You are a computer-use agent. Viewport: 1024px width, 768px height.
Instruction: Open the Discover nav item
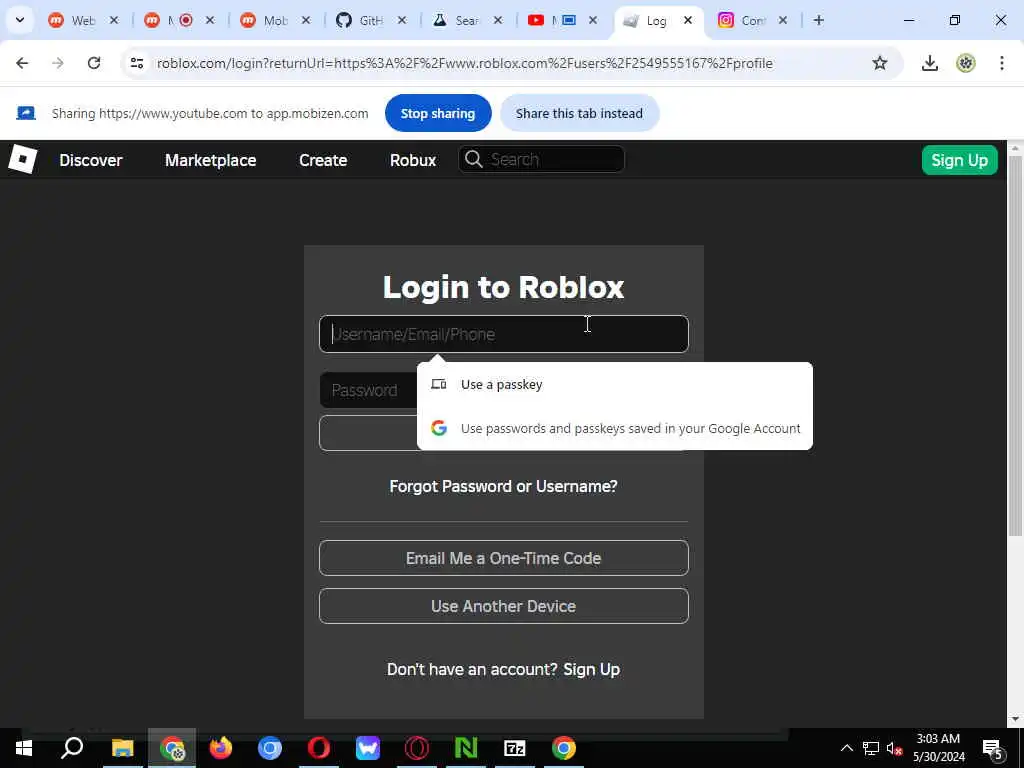point(91,160)
